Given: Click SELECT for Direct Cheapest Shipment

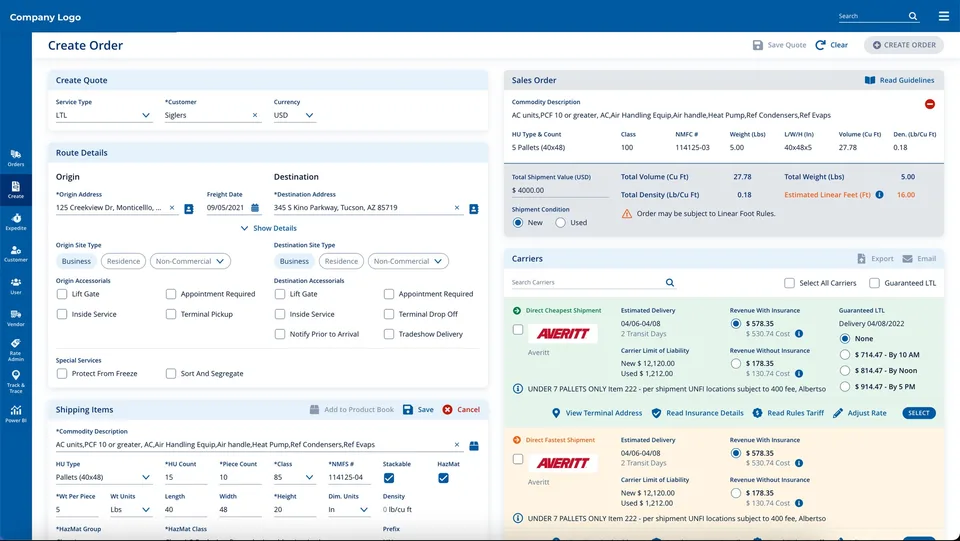Looking at the screenshot, I should (x=918, y=413).
